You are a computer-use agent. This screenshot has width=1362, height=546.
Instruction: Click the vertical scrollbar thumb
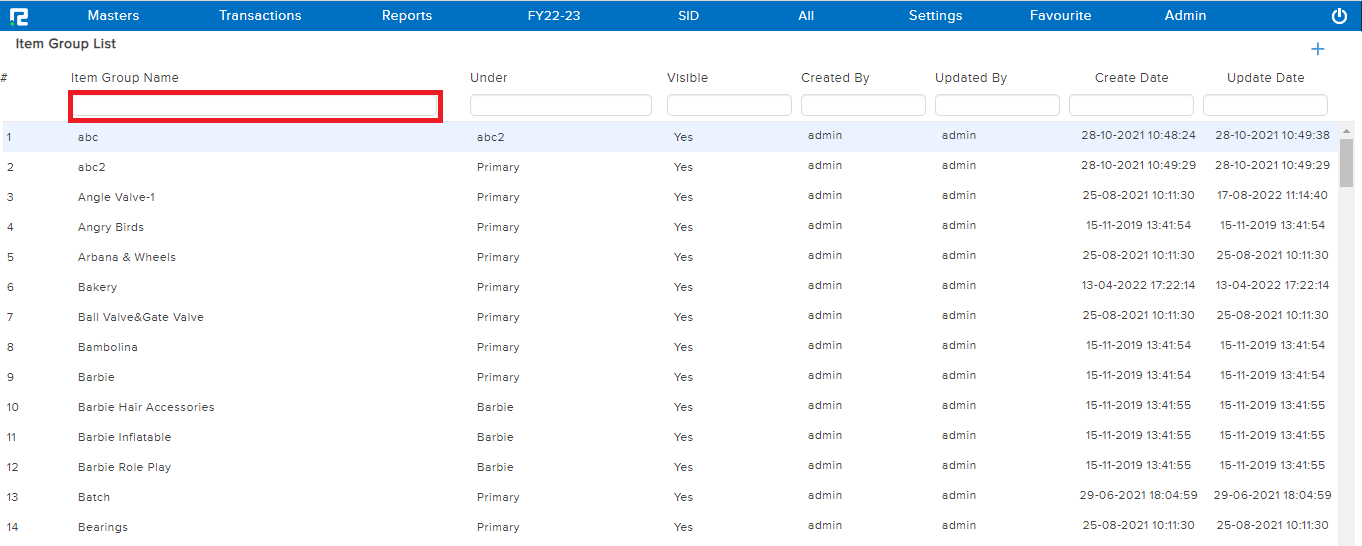pos(1346,162)
